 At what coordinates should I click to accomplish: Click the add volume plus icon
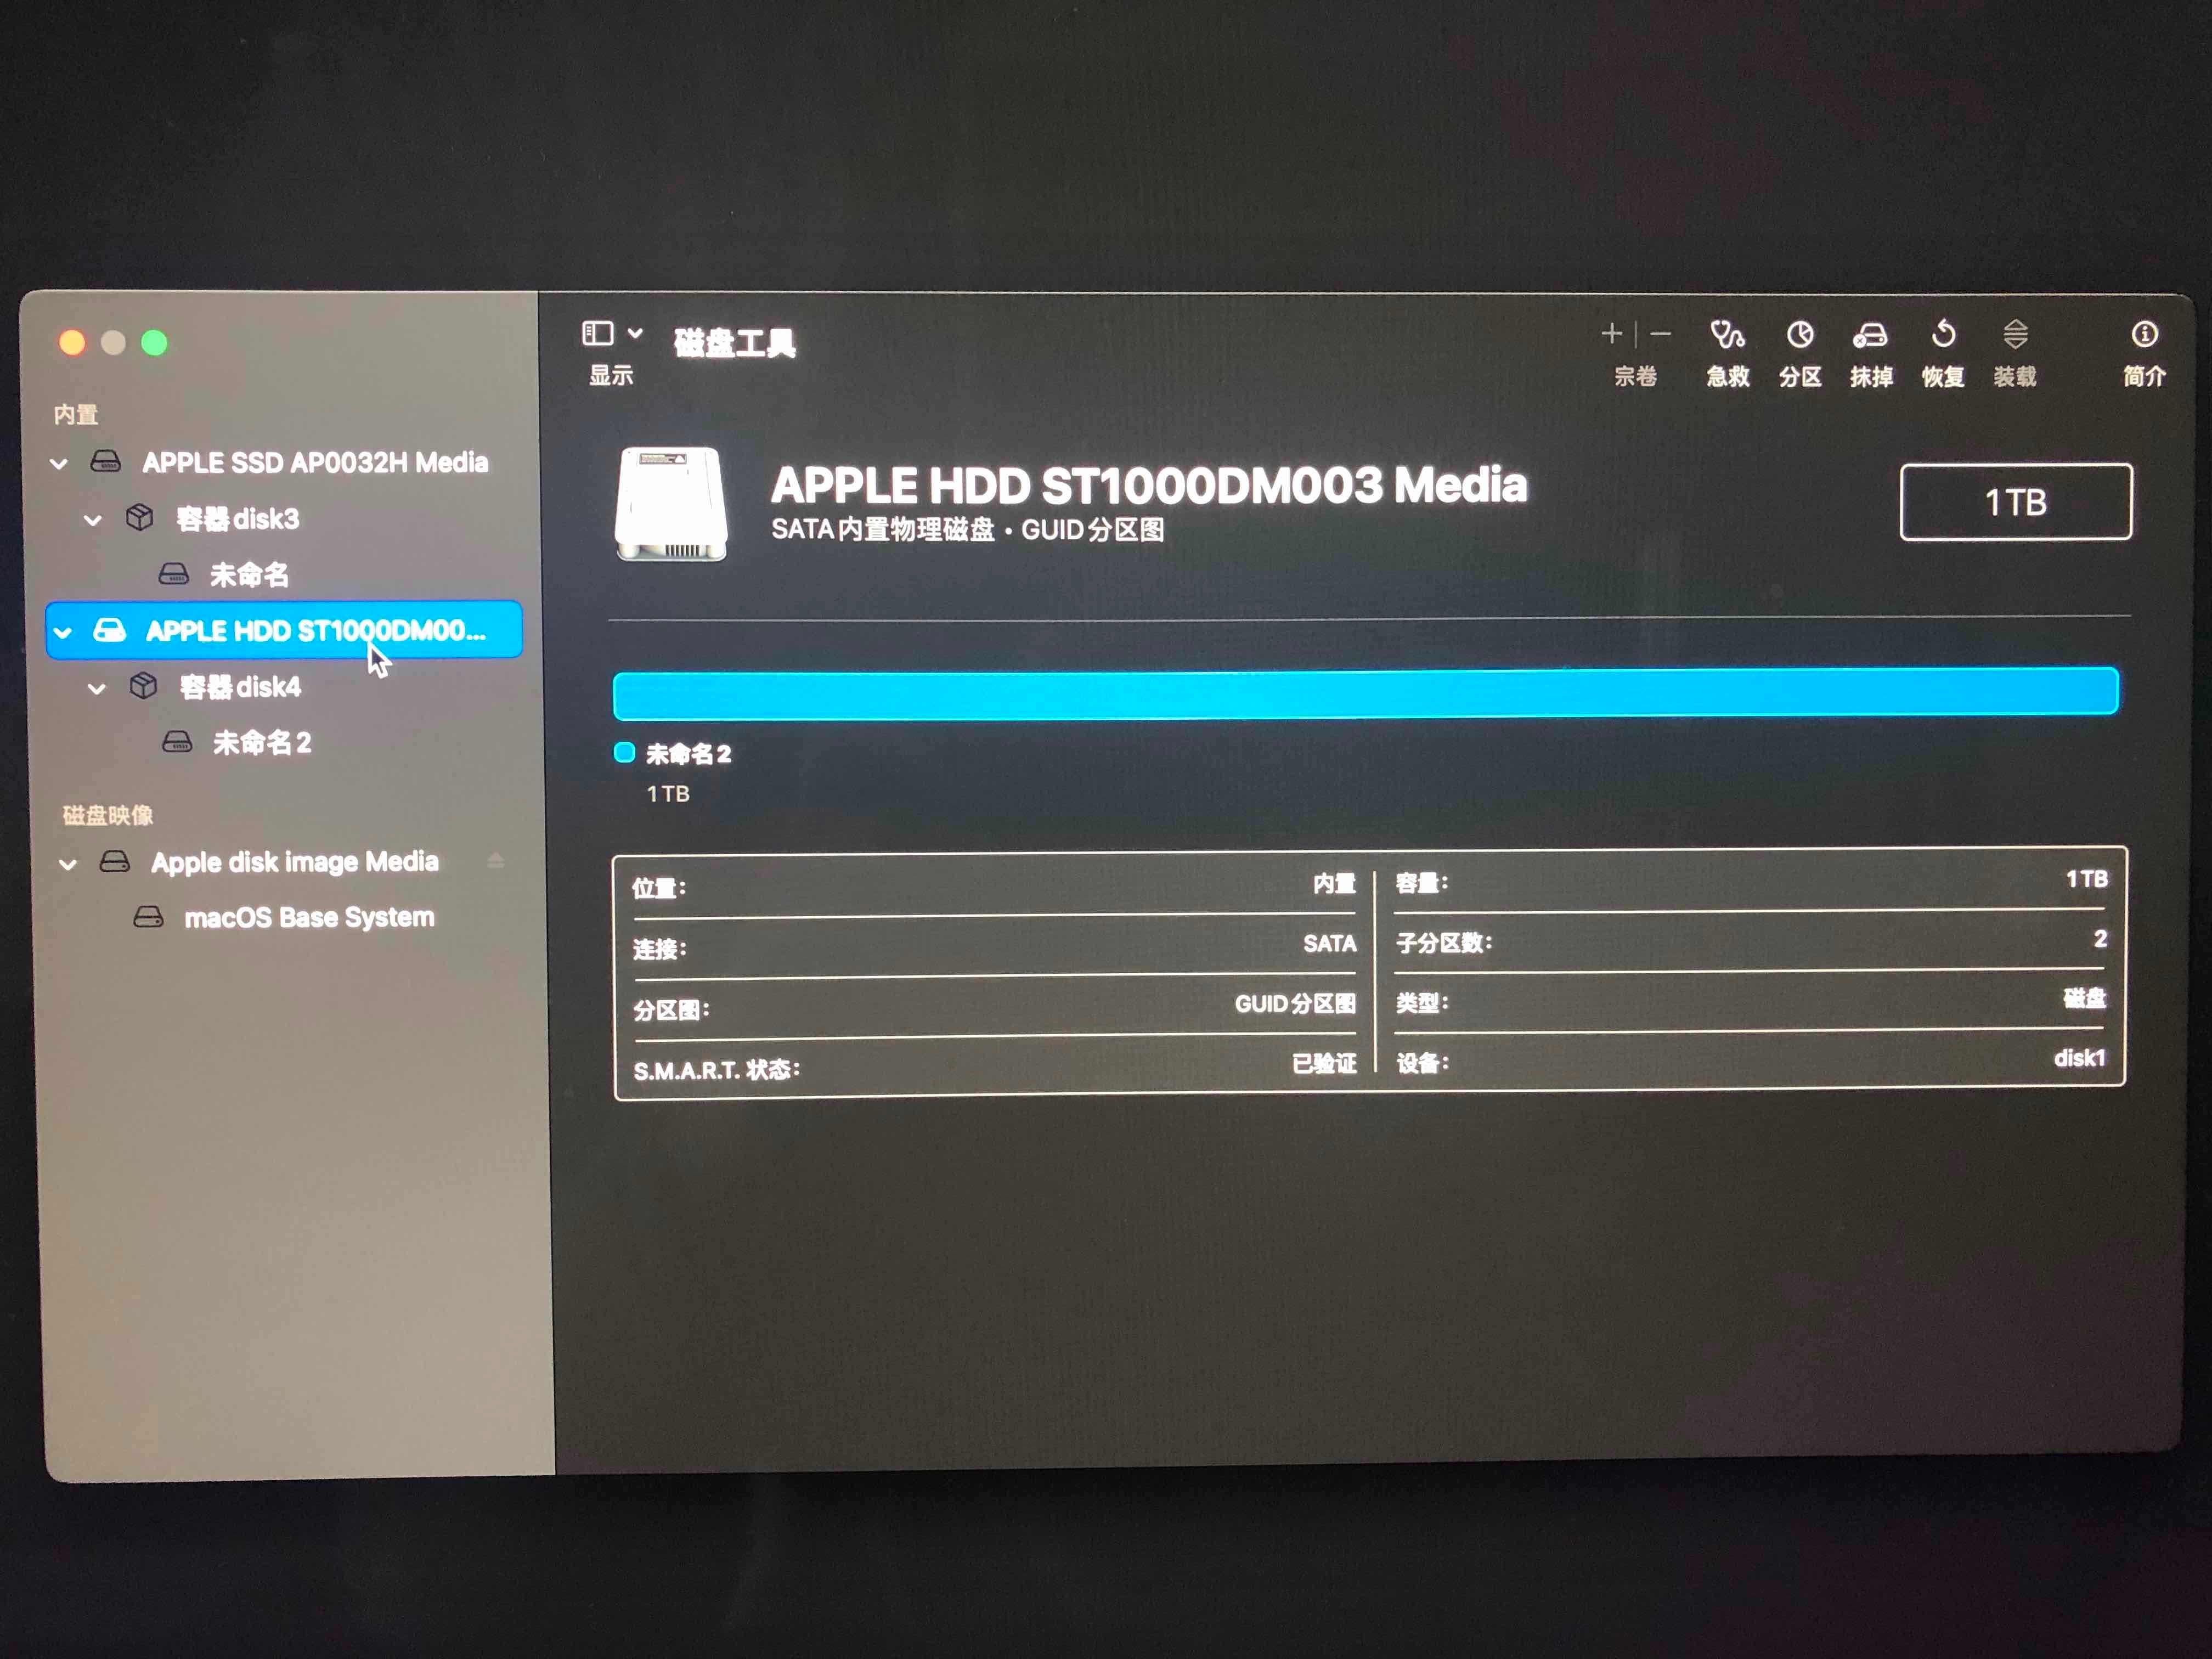(x=1611, y=334)
